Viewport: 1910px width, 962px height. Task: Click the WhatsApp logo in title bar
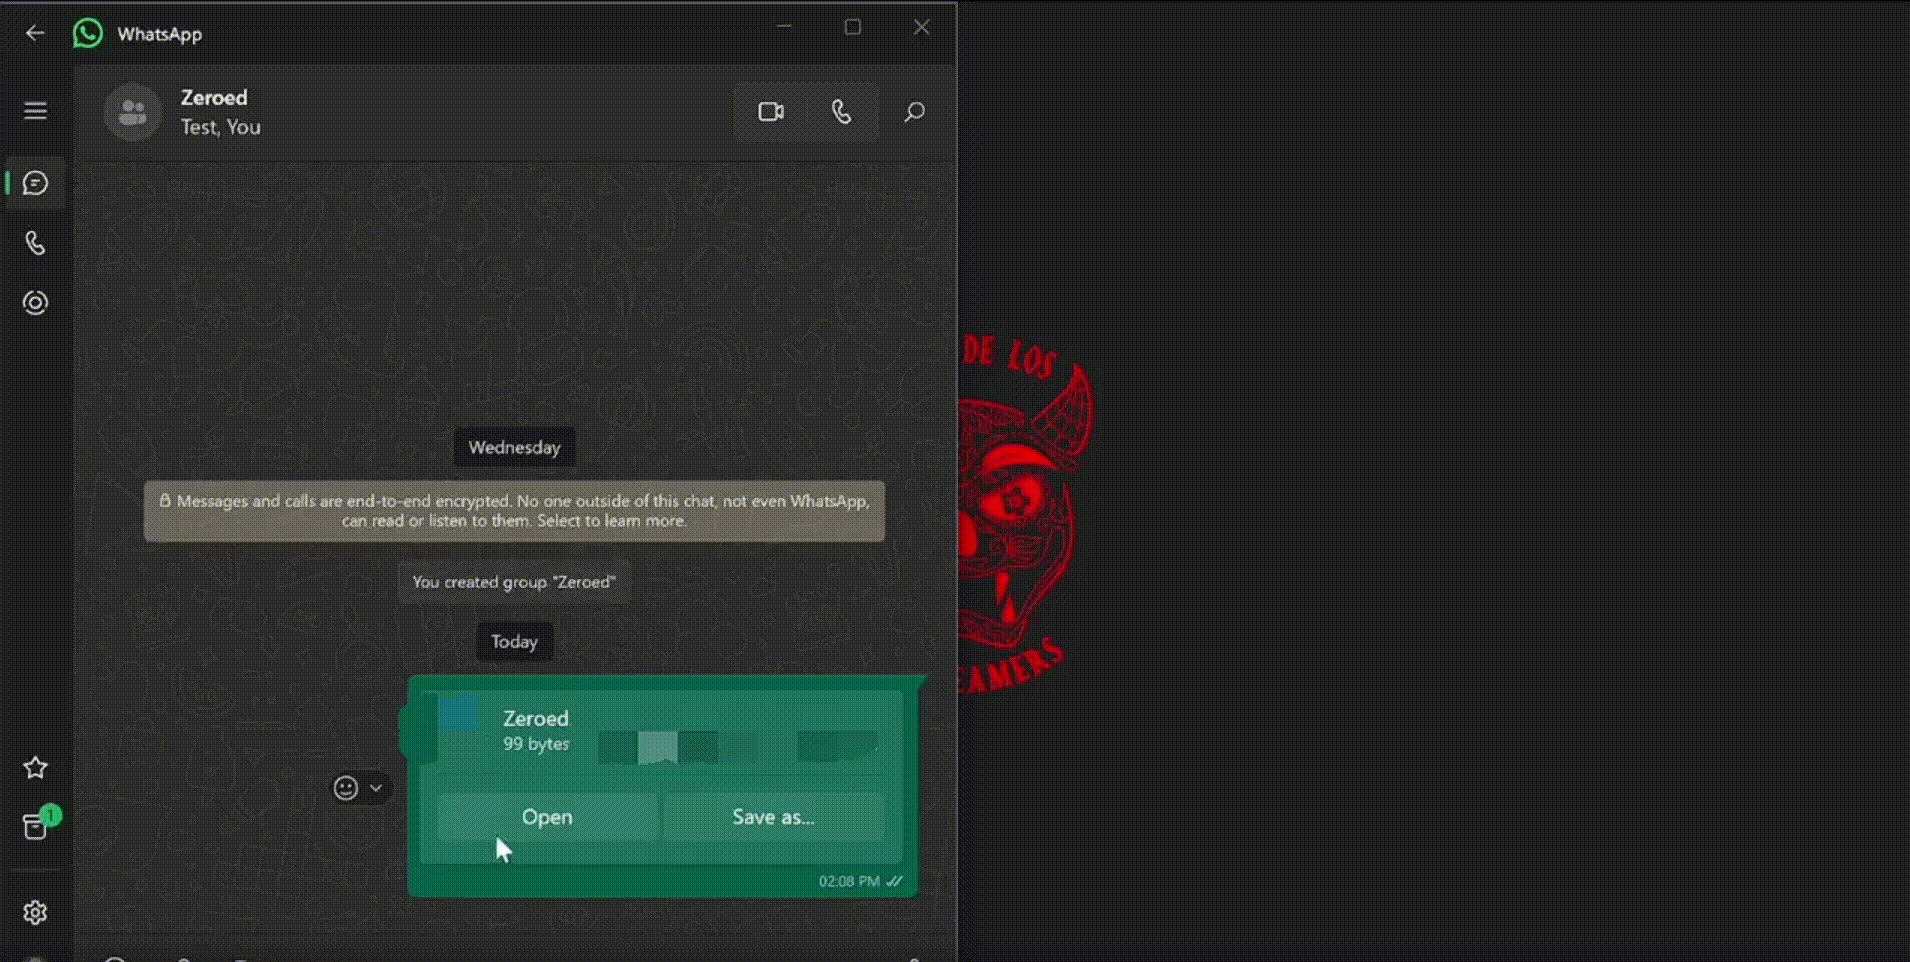pos(88,33)
